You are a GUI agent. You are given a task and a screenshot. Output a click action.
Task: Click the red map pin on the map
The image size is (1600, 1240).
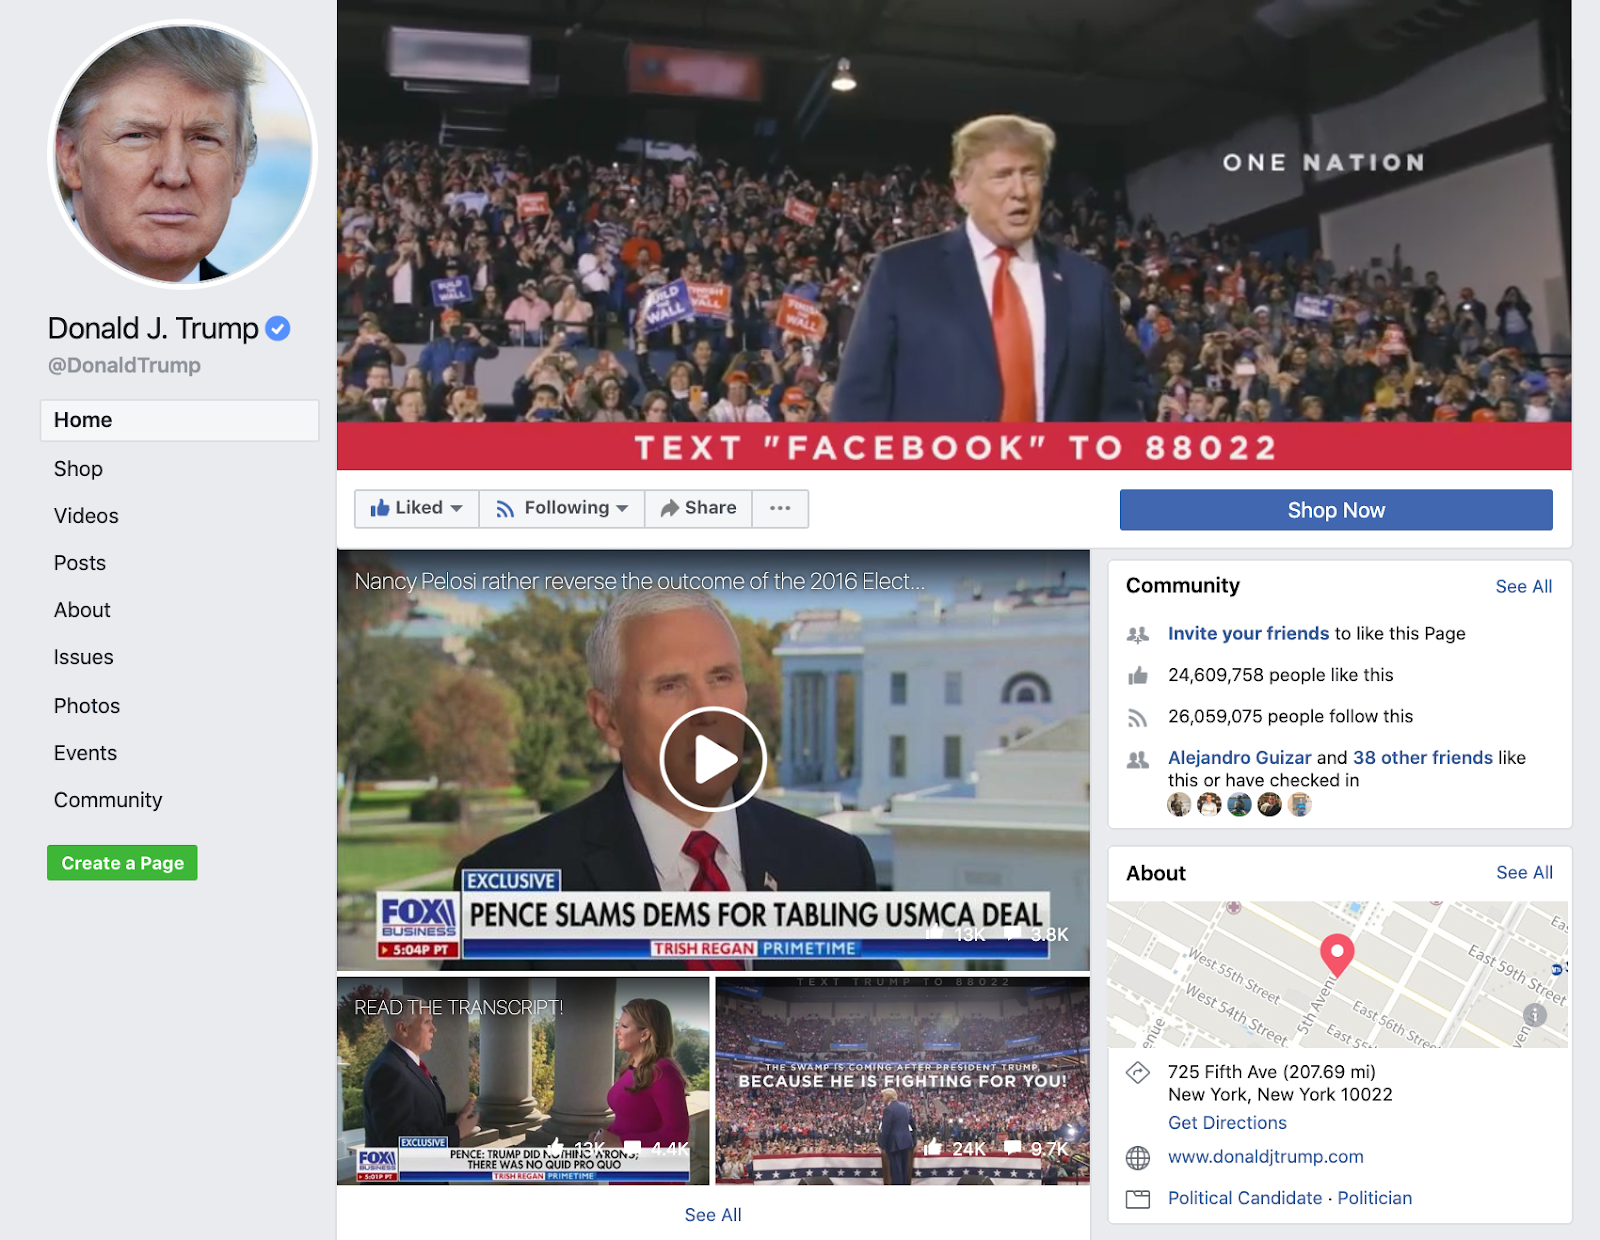(1337, 954)
